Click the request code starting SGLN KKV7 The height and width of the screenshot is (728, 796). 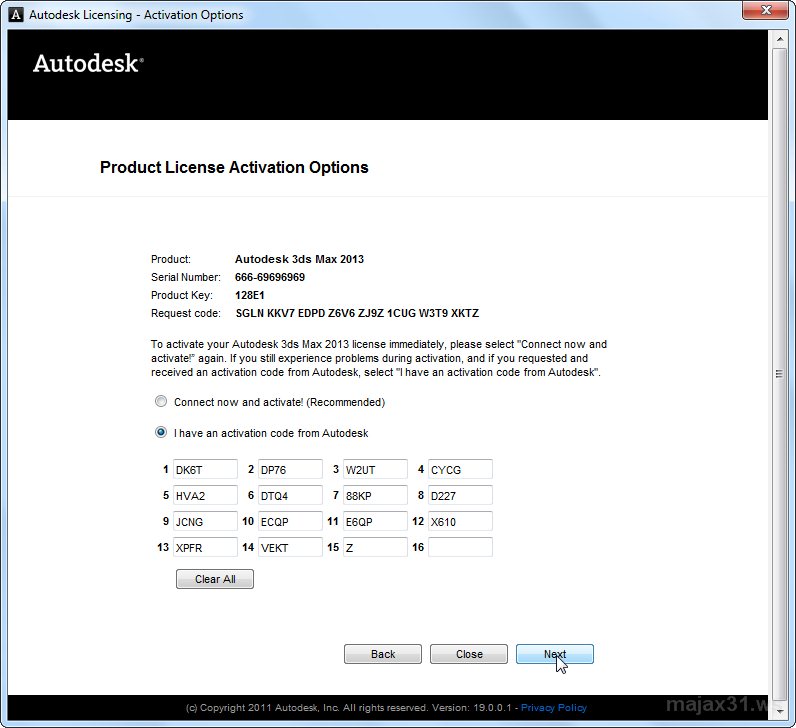click(357, 313)
